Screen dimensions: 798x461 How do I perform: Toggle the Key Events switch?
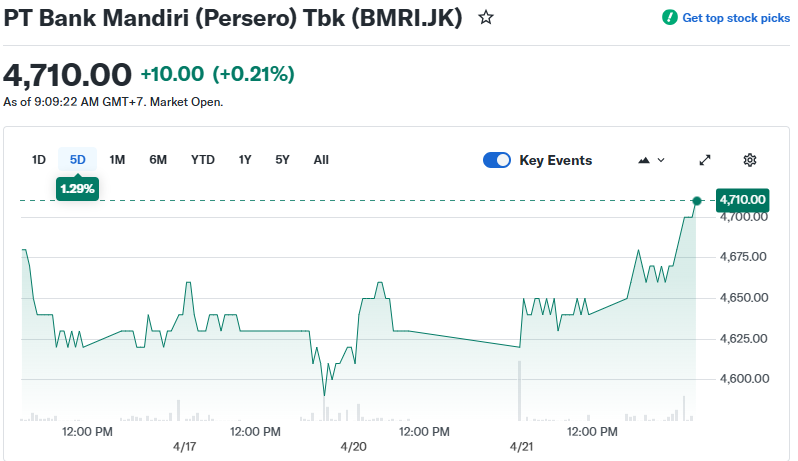(x=497, y=160)
